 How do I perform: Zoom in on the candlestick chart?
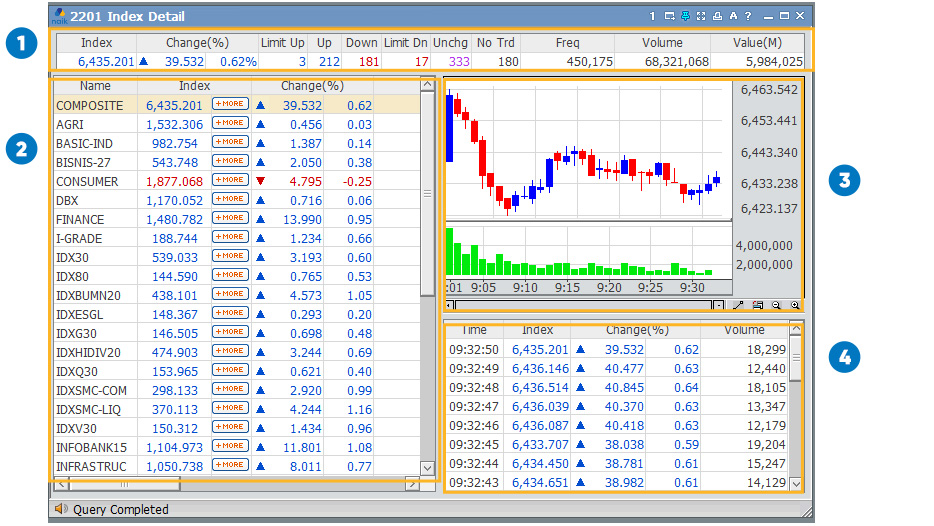click(x=795, y=305)
